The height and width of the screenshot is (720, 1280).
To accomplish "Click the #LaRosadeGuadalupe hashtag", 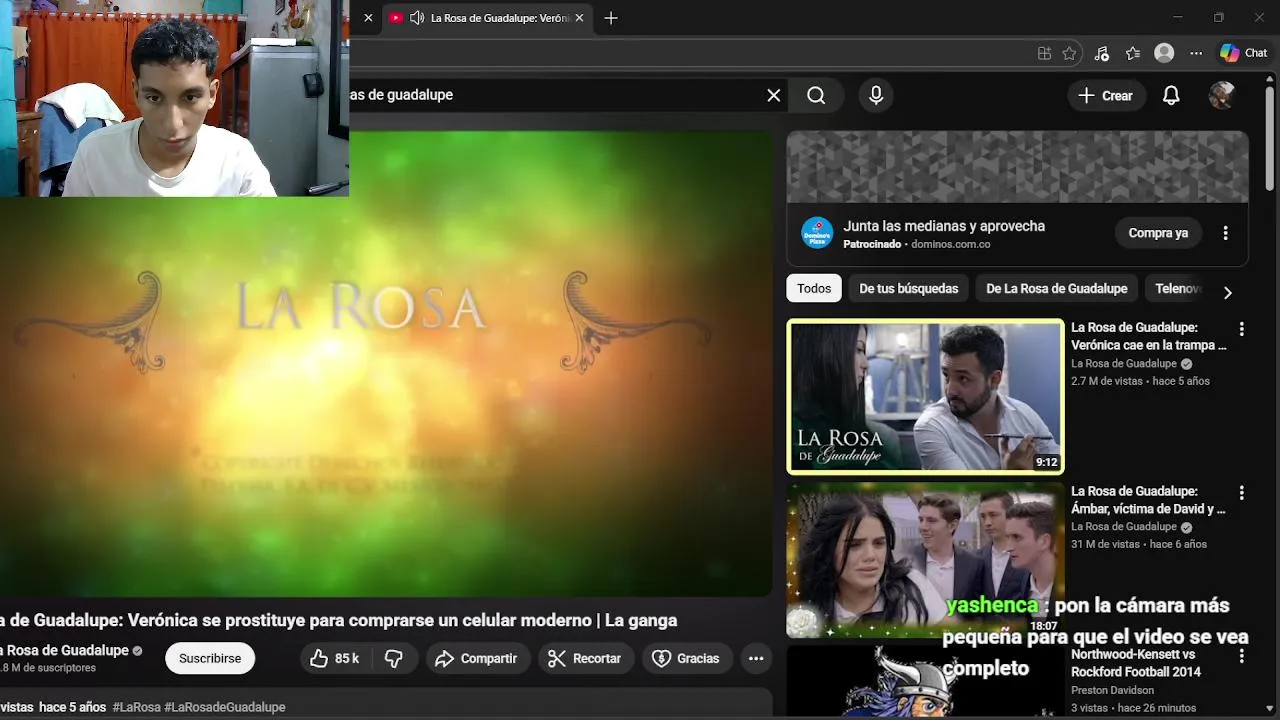I will point(225,707).
